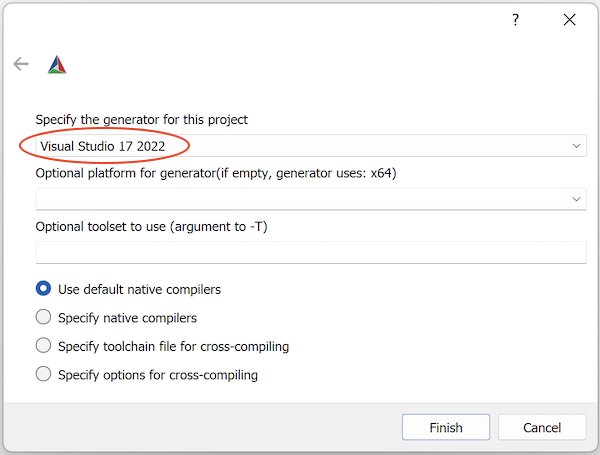Close the generator dialog with X
600x455 pixels.
pos(569,20)
